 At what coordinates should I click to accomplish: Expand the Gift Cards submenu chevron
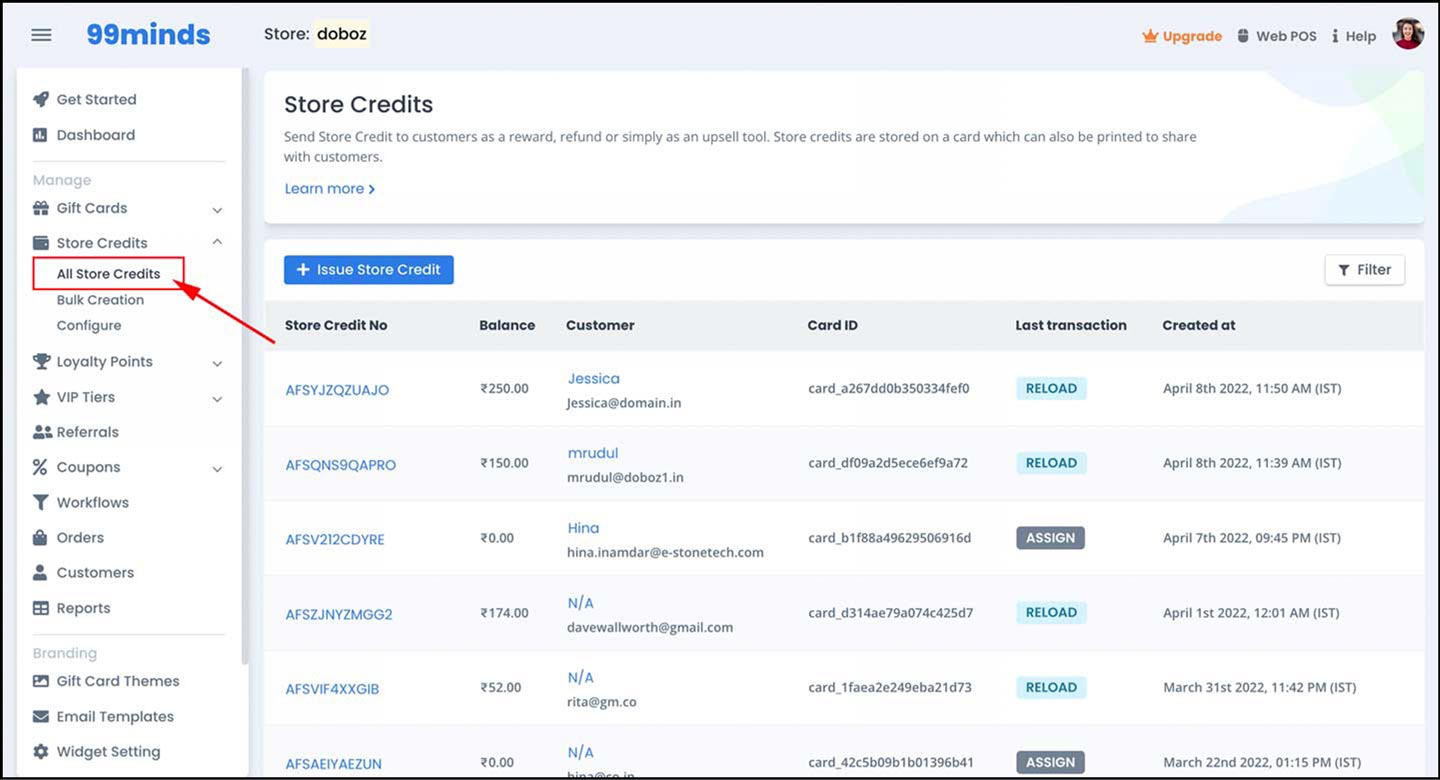(x=217, y=210)
